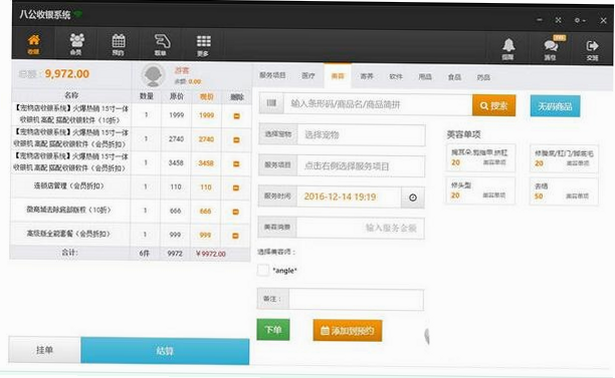Click the ¥9972.00 total cell
The height and width of the screenshot is (378, 615).
click(x=211, y=254)
